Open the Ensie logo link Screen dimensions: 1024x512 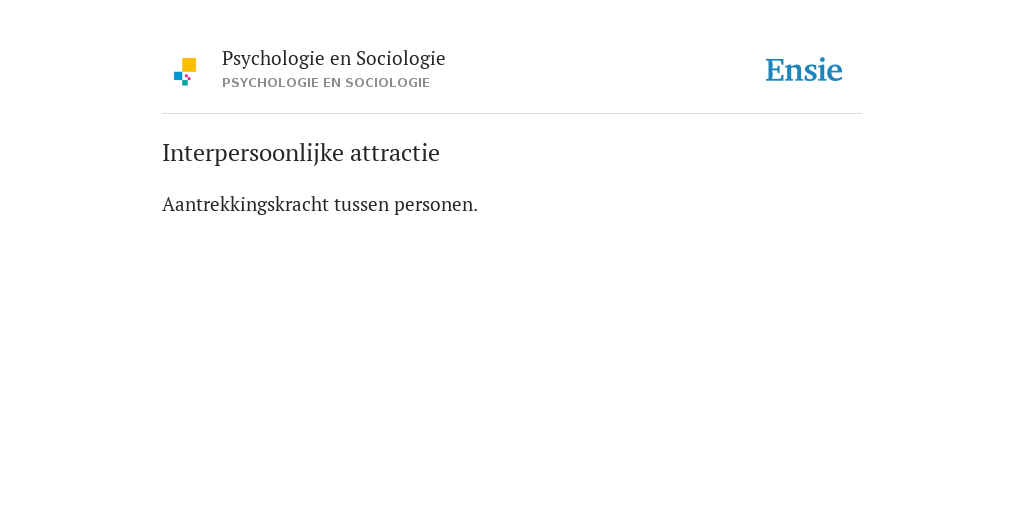tap(804, 70)
